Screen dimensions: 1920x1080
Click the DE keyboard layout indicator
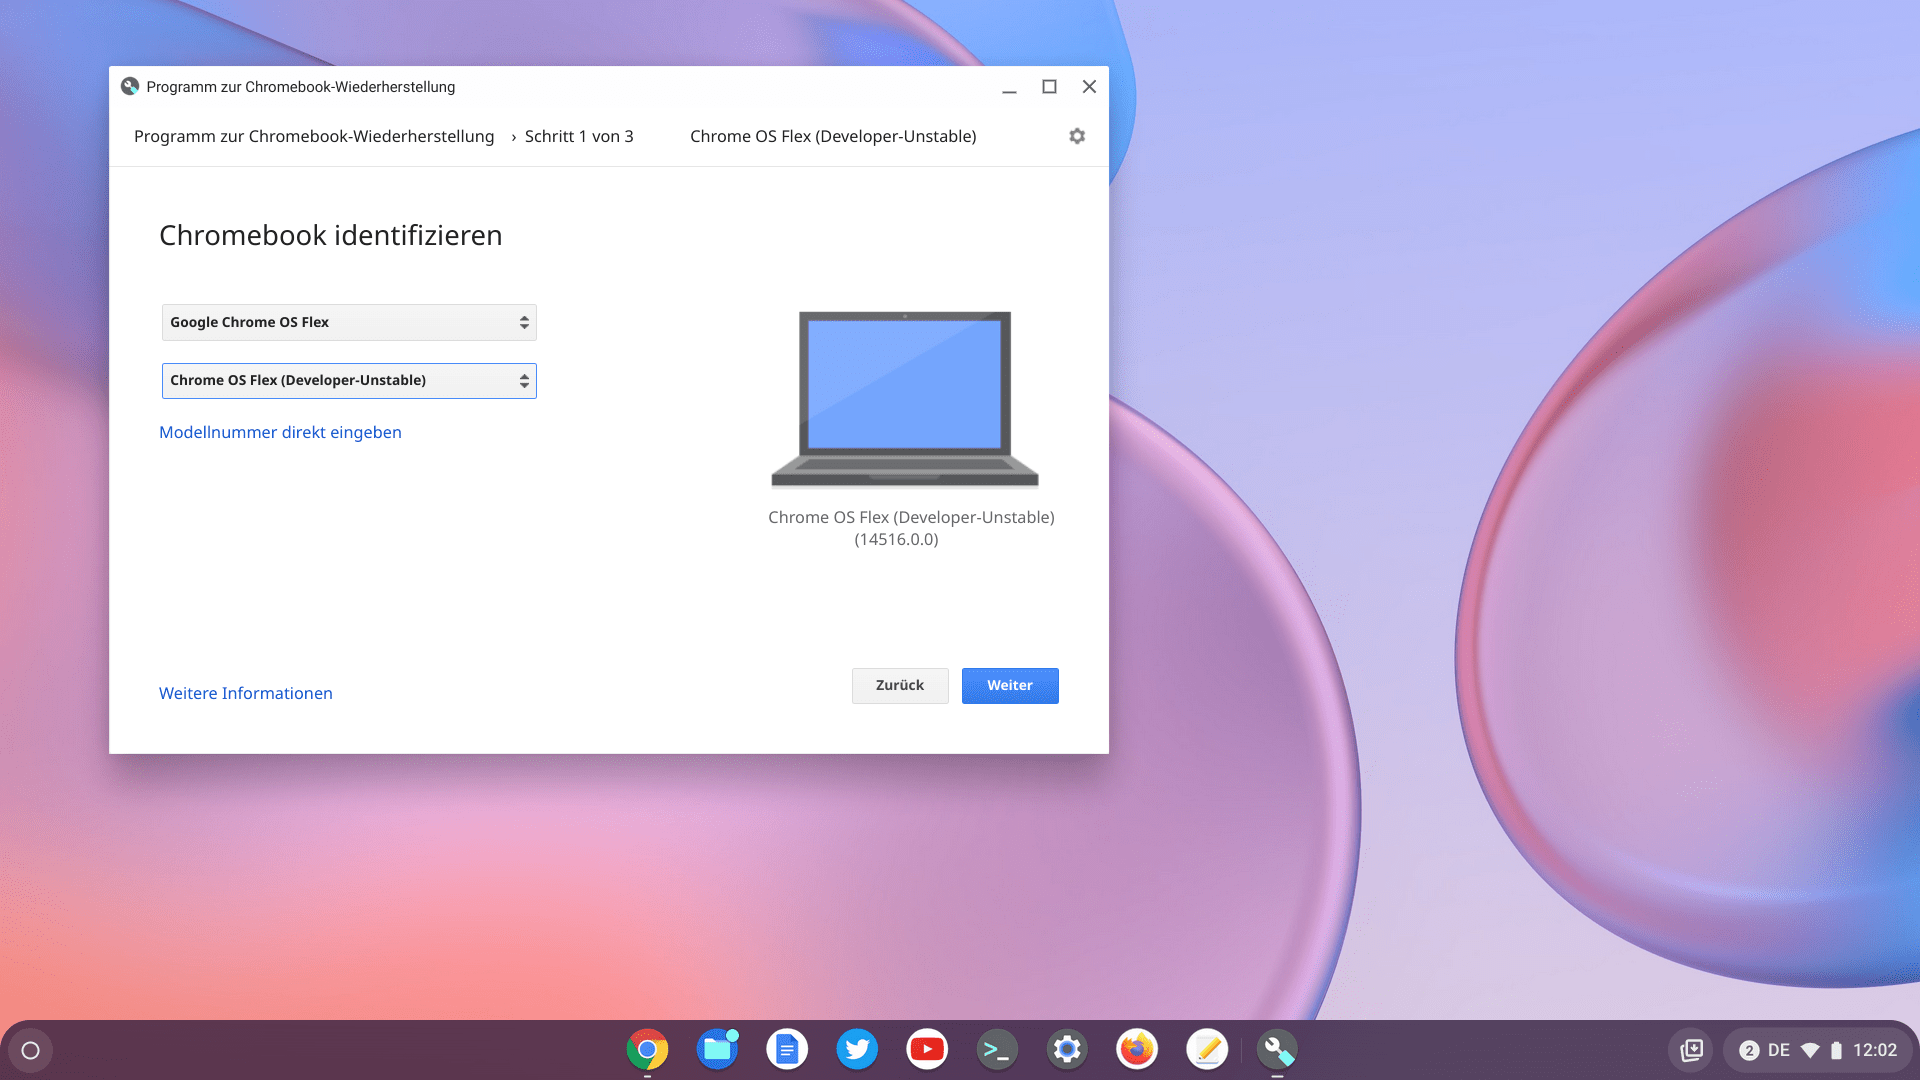point(1779,1050)
